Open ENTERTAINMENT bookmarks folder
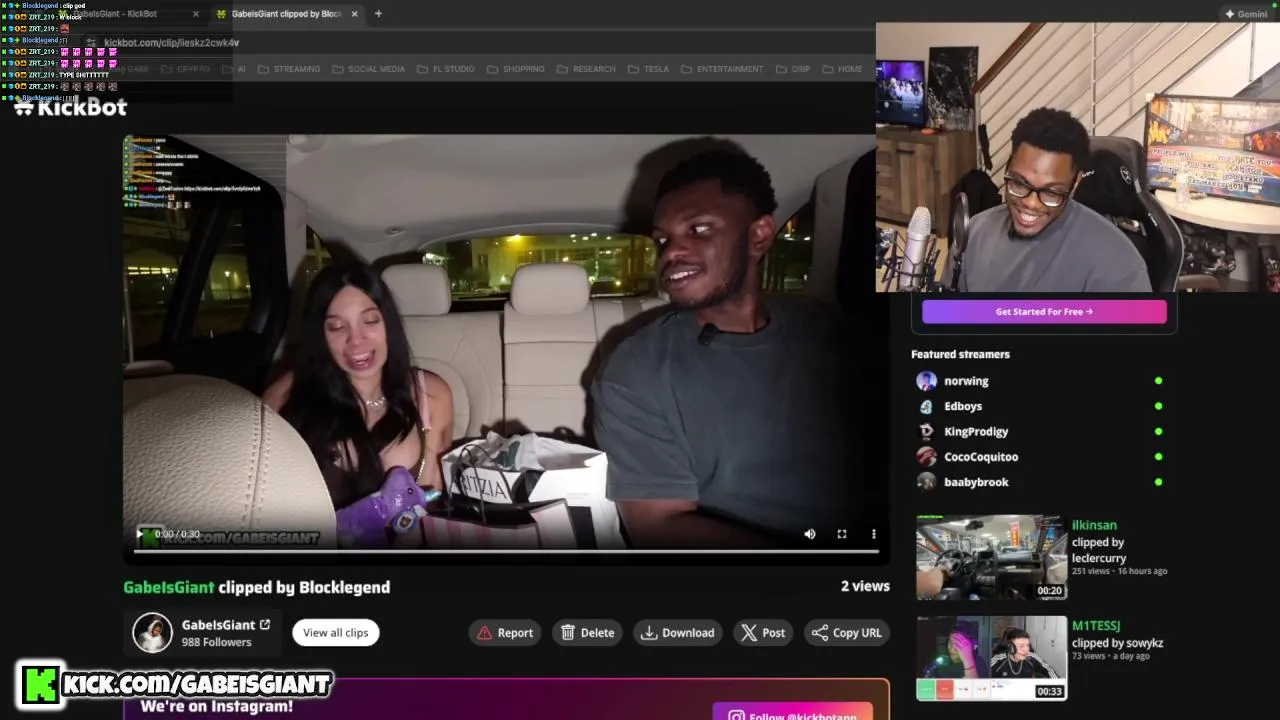 pyautogui.click(x=722, y=69)
